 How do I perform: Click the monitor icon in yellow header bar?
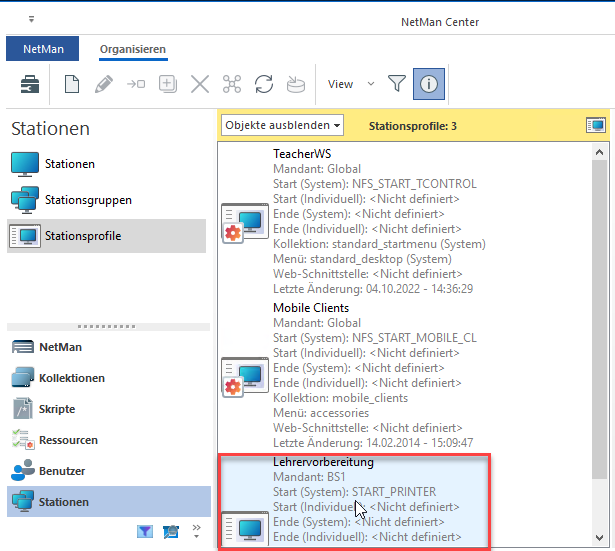[596, 126]
